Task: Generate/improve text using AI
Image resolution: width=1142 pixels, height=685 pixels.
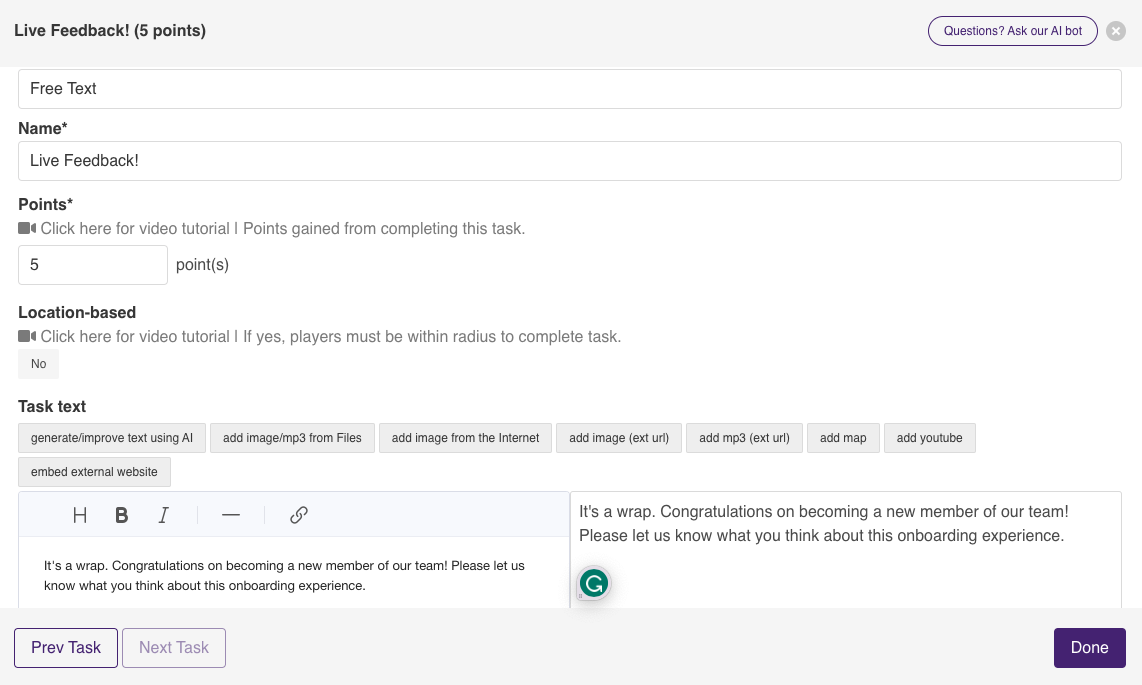Action: pyautogui.click(x=111, y=438)
